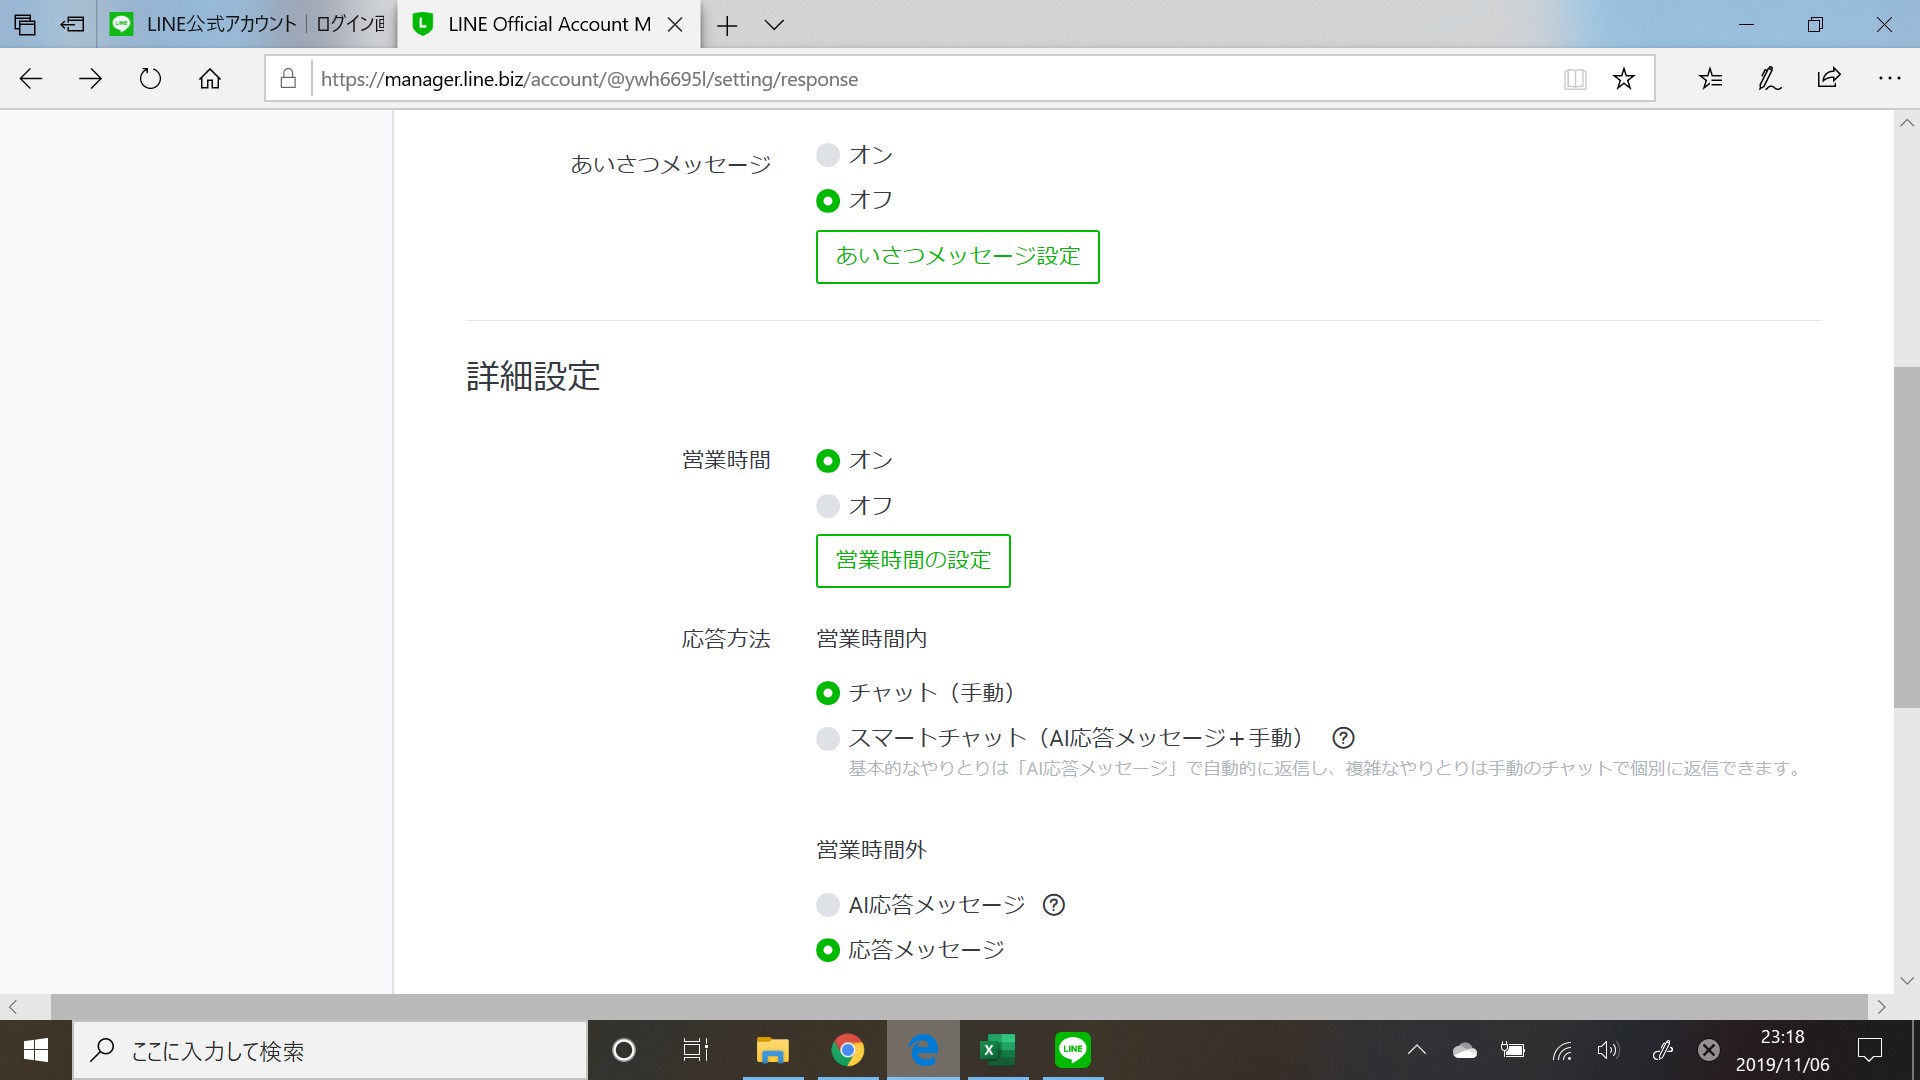Viewport: 1920px width, 1080px height.
Task: Open the volume speaker tray icon
Action: 1608,1050
